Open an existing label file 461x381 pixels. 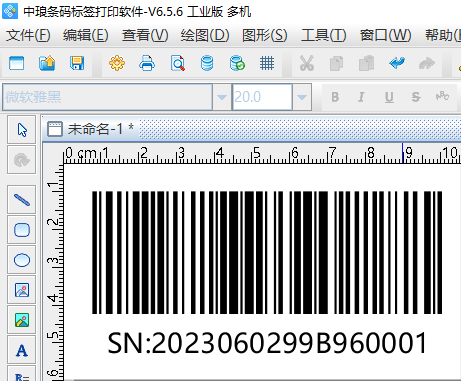click(x=47, y=63)
